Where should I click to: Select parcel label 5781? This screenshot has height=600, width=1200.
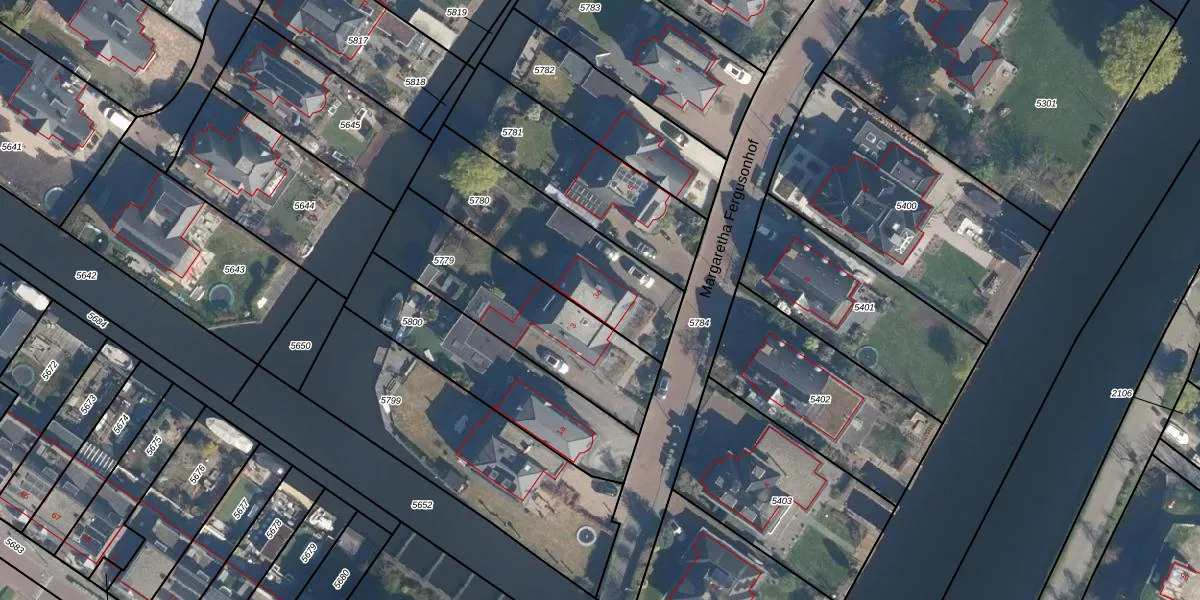click(512, 132)
